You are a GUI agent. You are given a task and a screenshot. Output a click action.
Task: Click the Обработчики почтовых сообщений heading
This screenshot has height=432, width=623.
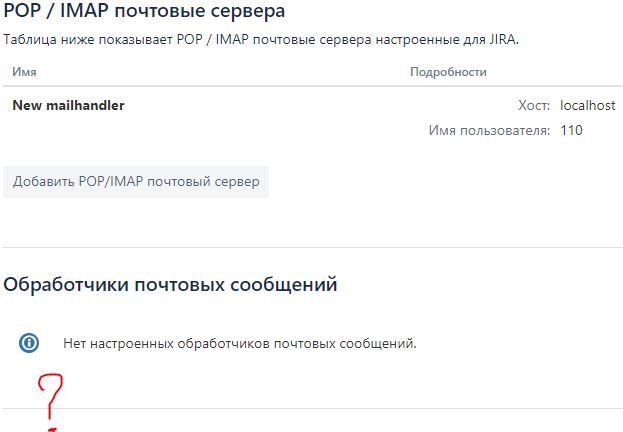coord(170,285)
